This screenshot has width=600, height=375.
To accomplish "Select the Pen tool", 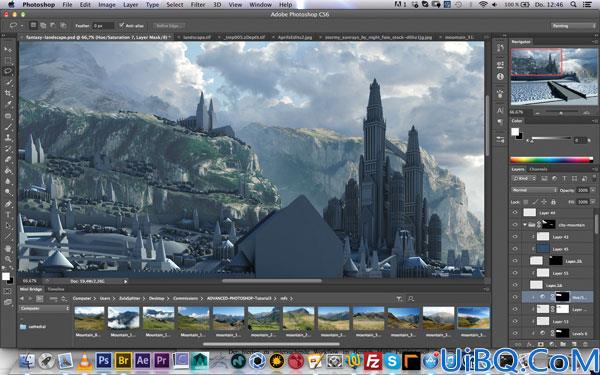I will pos(8,204).
